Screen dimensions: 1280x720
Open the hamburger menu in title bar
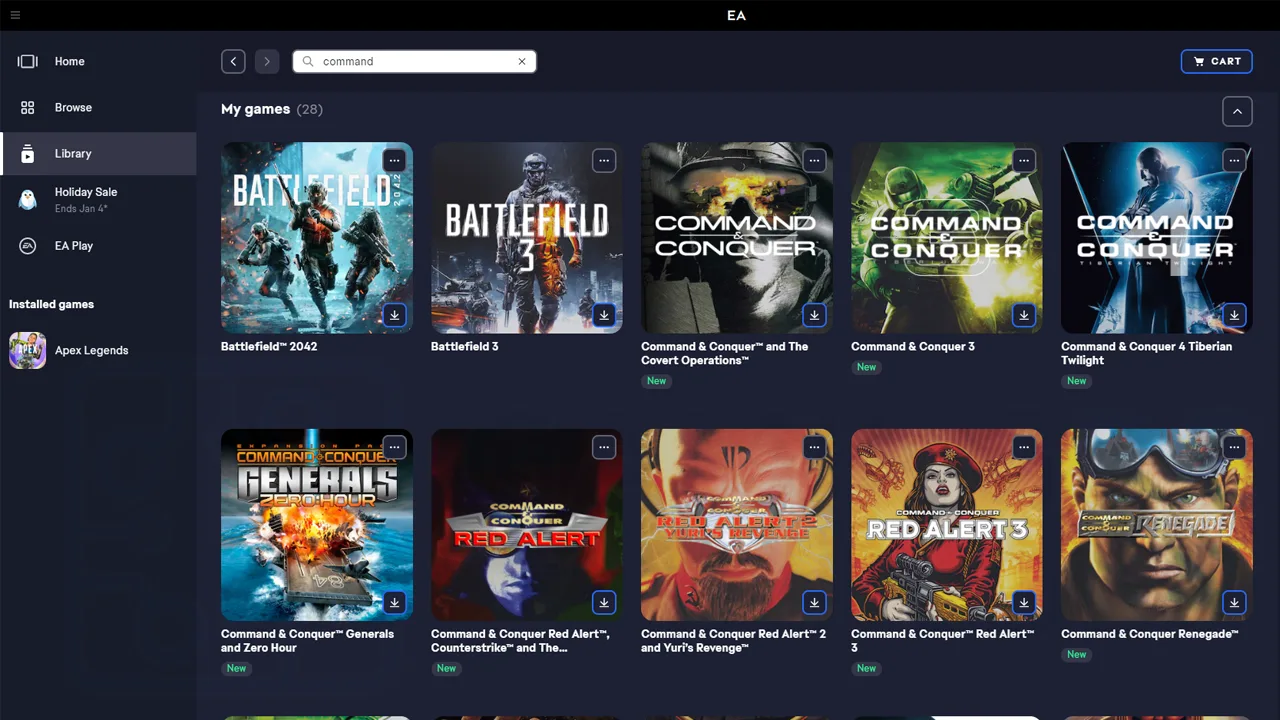[x=15, y=15]
